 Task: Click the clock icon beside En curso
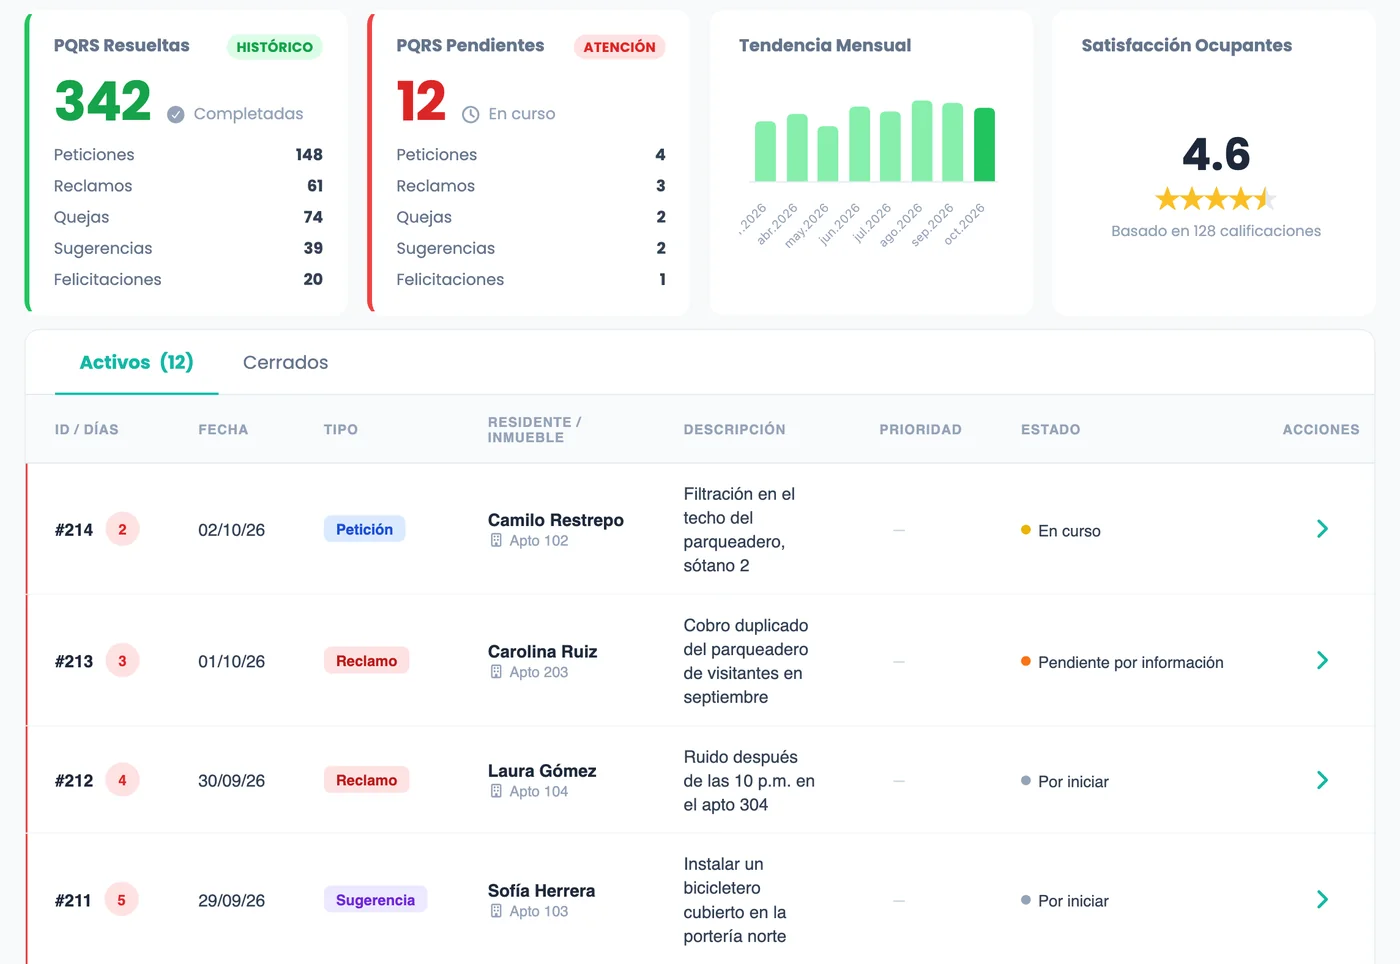[471, 114]
